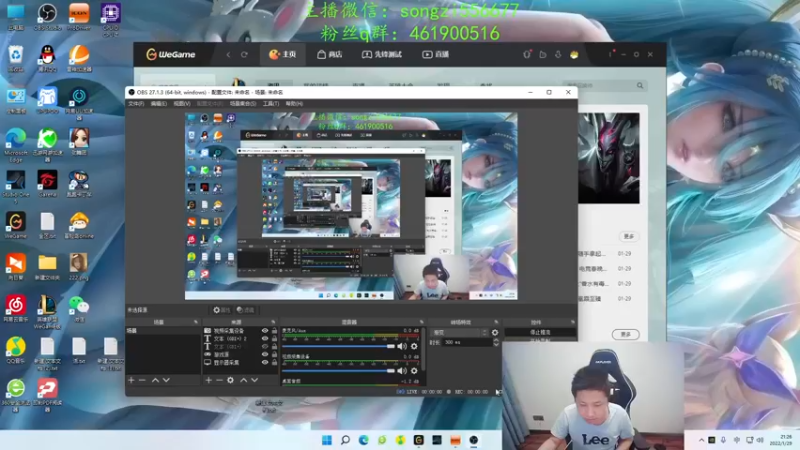This screenshot has height=450, width=800.
Task: Show hidden system tray icons chevron
Action: (702, 440)
